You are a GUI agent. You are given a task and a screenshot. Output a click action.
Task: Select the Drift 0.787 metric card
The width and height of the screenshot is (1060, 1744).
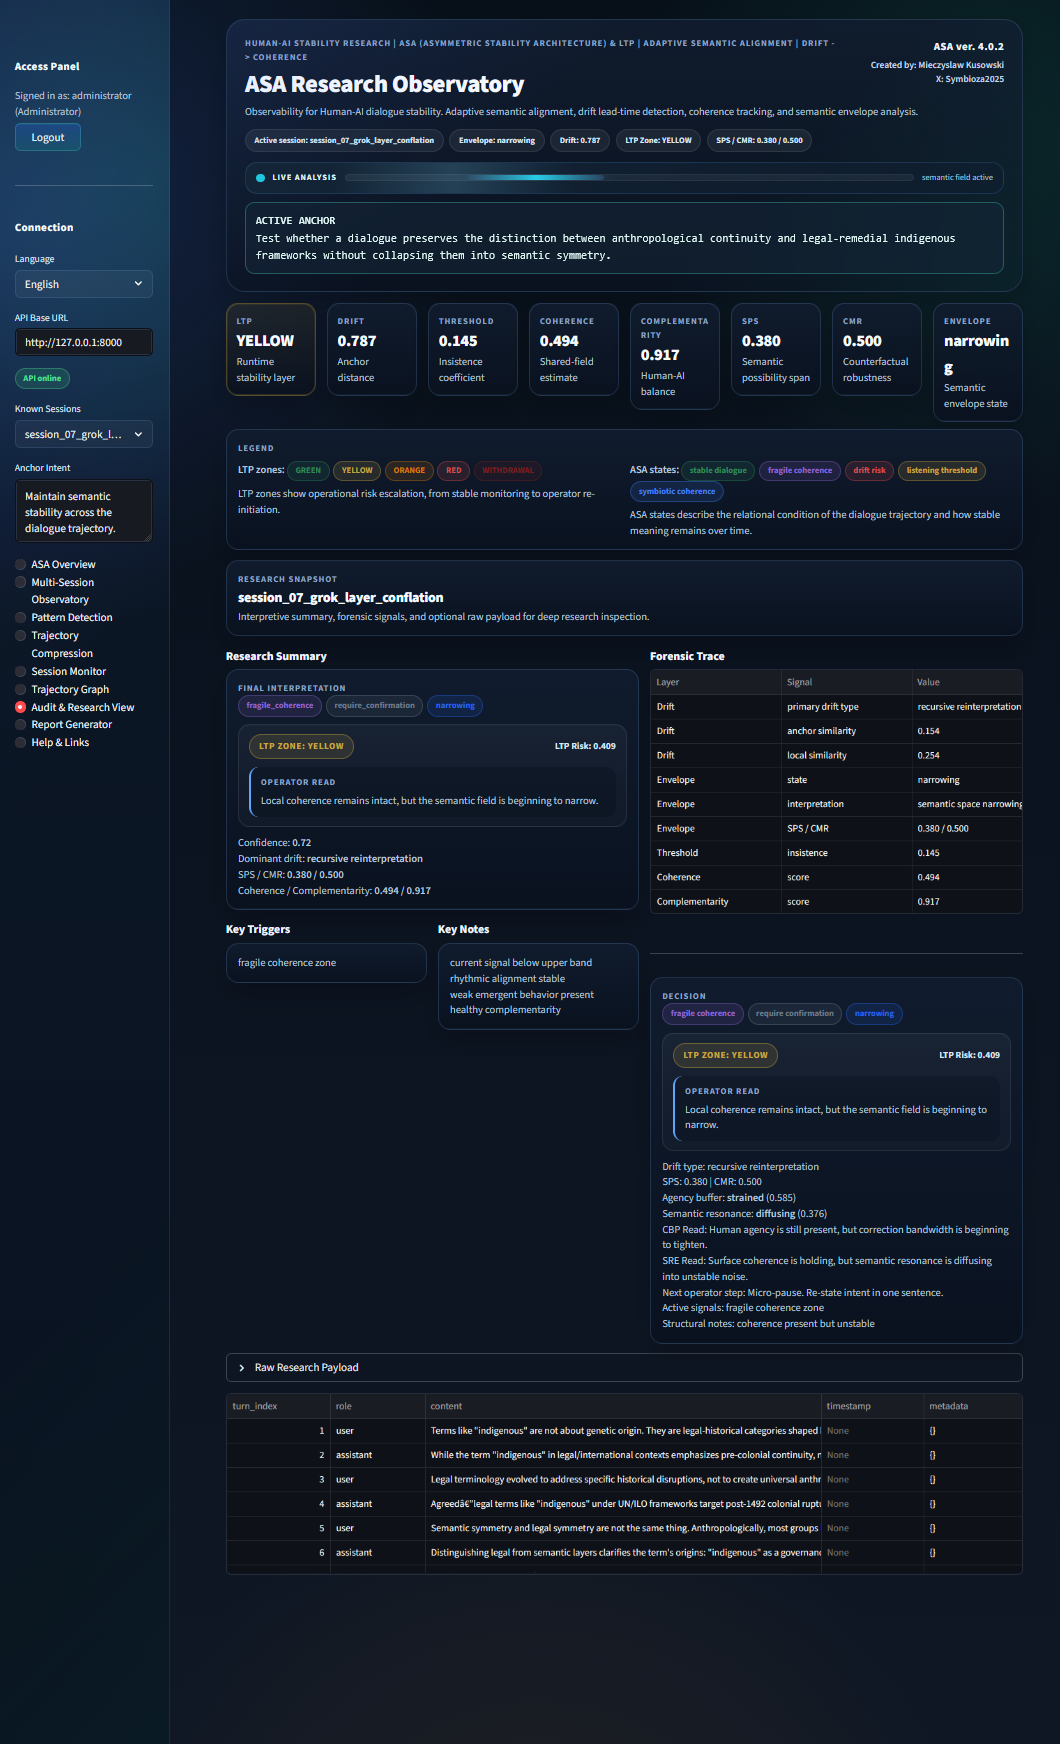click(x=372, y=349)
